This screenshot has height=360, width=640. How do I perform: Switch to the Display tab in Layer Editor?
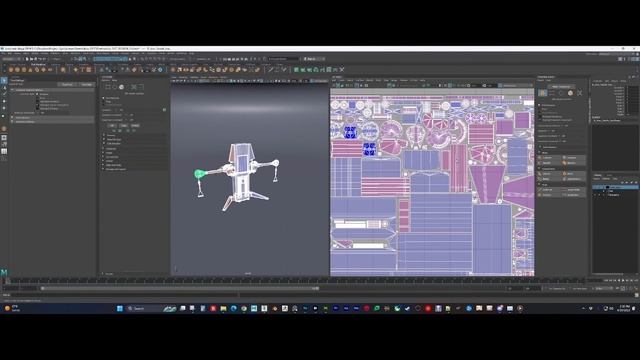coord(598,175)
